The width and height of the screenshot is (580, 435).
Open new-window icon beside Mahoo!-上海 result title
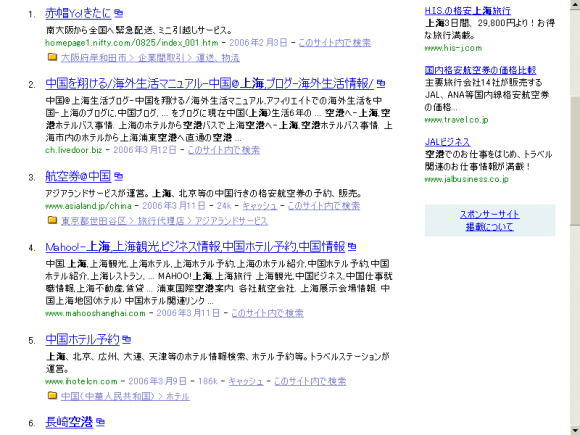point(352,247)
